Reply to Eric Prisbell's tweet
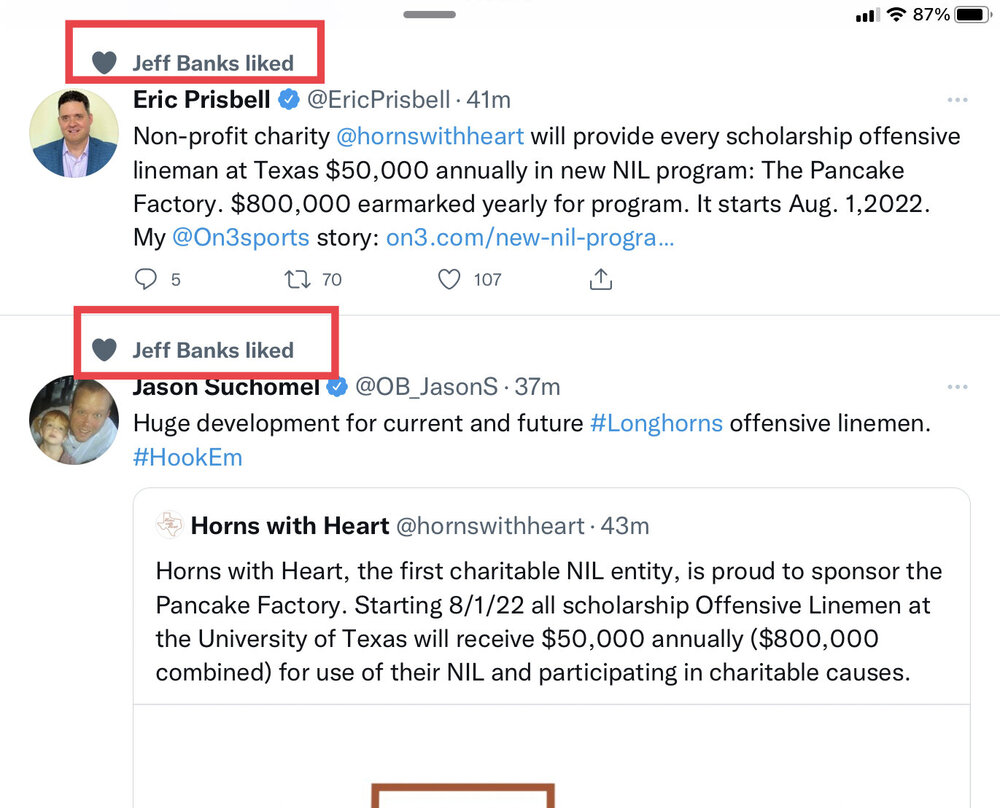This screenshot has width=1000, height=808. coord(146,279)
